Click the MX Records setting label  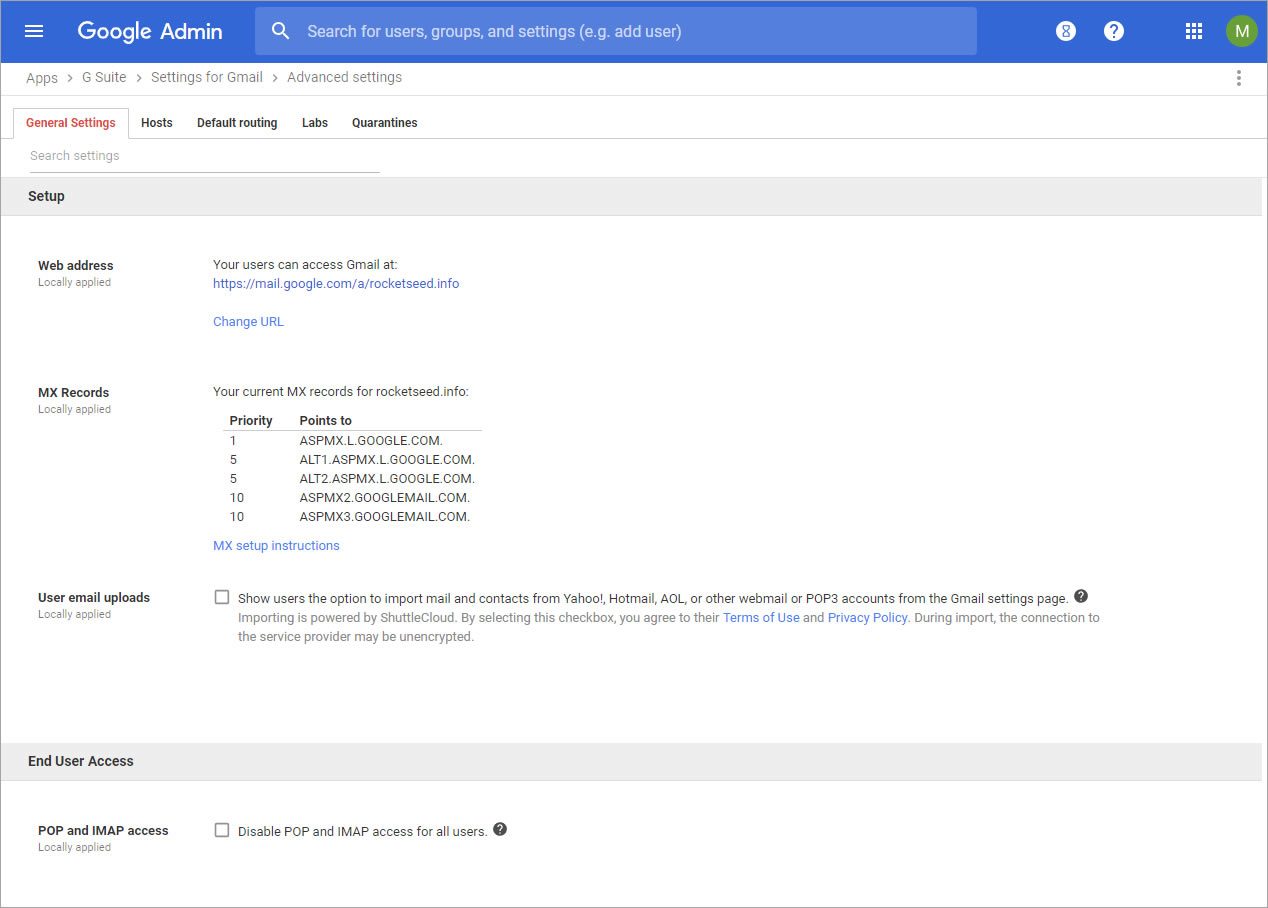coord(74,392)
